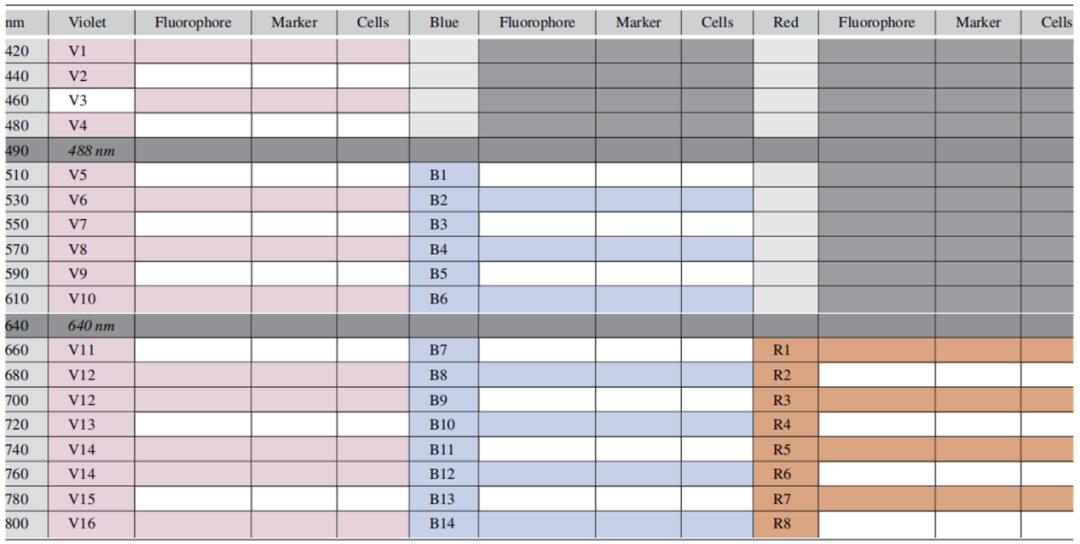Click the Violet column header

coord(87,22)
